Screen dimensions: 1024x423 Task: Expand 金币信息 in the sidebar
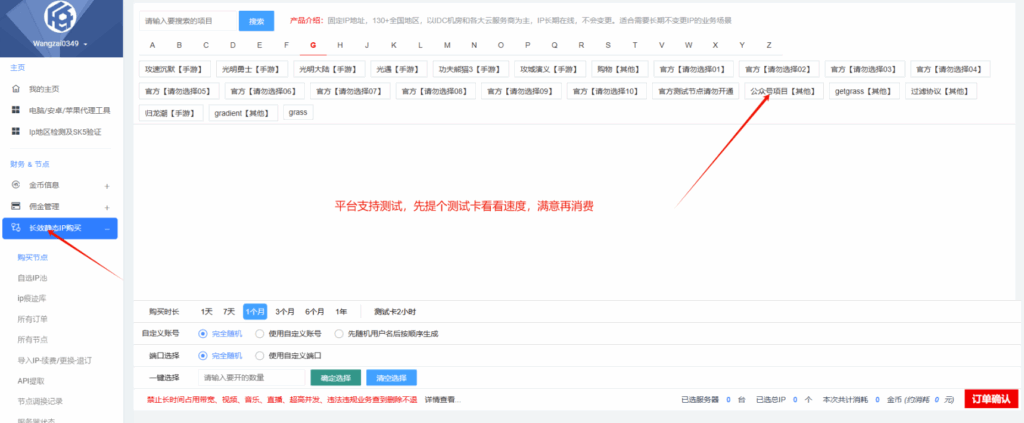[61, 185]
